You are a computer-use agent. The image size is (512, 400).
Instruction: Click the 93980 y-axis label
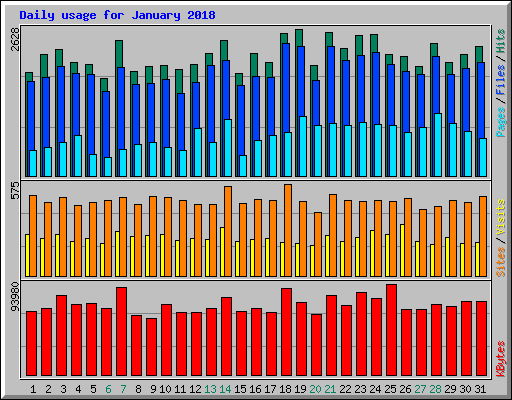15,297
